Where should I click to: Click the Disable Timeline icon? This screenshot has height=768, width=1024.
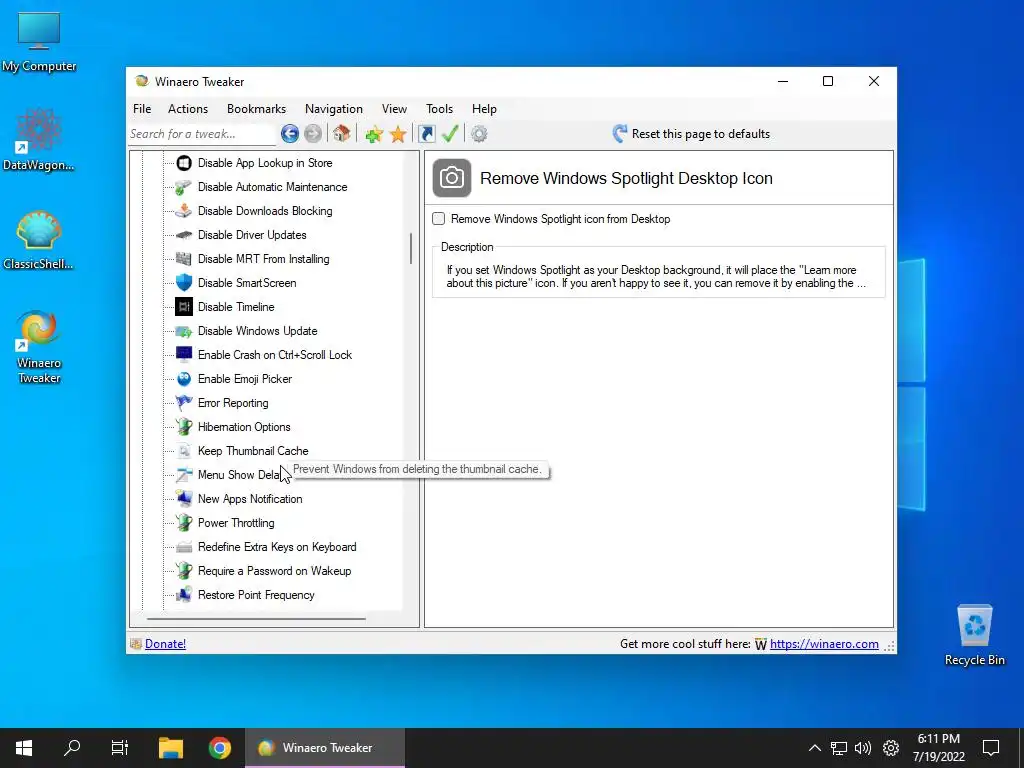[x=184, y=307]
